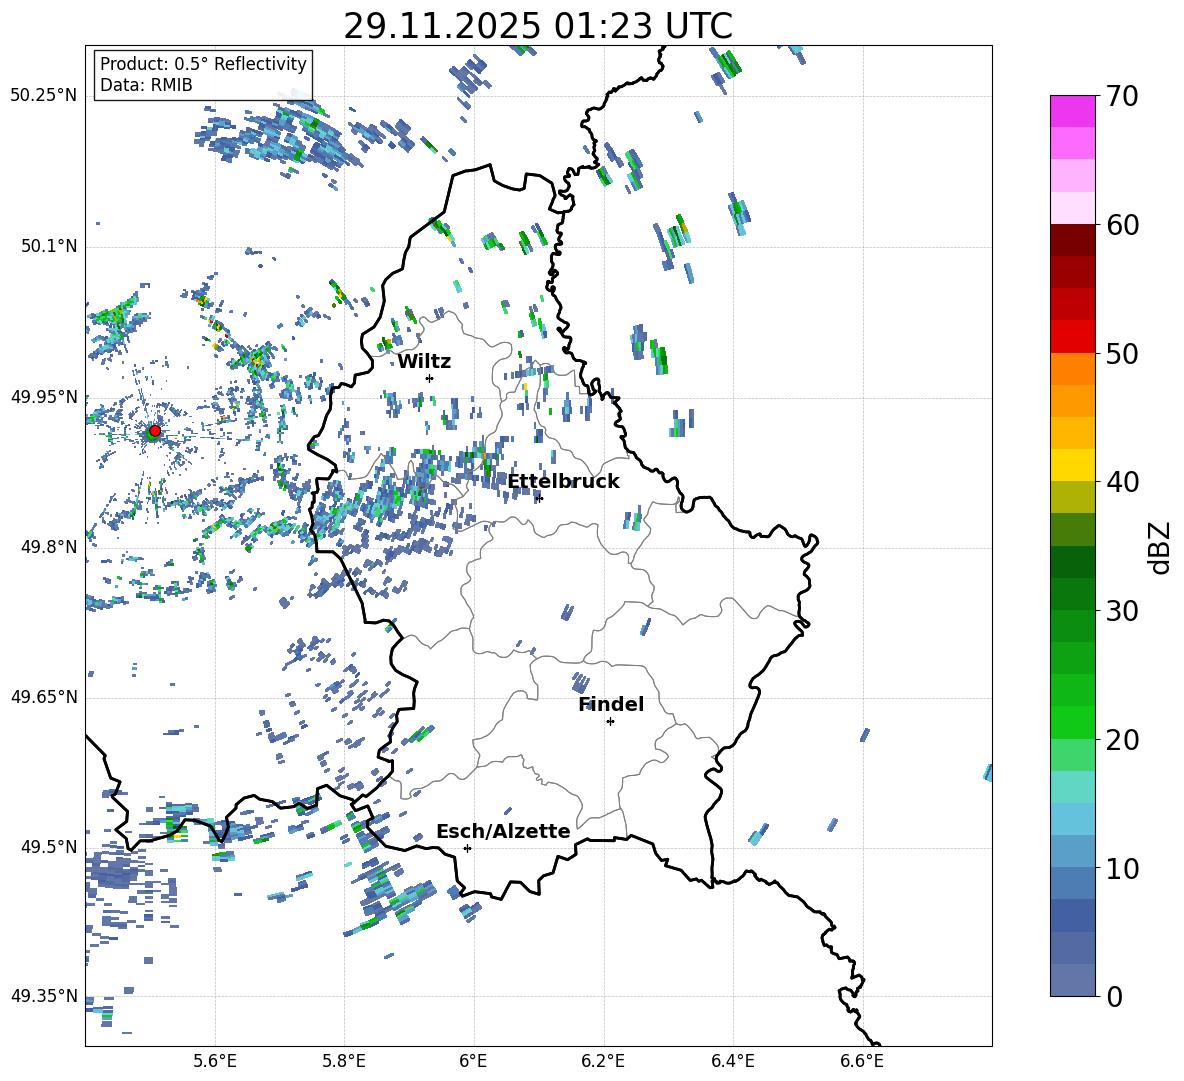The width and height of the screenshot is (1184, 1081).
Task: Click the Product 0.5° Reflectivity info box
Action: click(x=203, y=75)
